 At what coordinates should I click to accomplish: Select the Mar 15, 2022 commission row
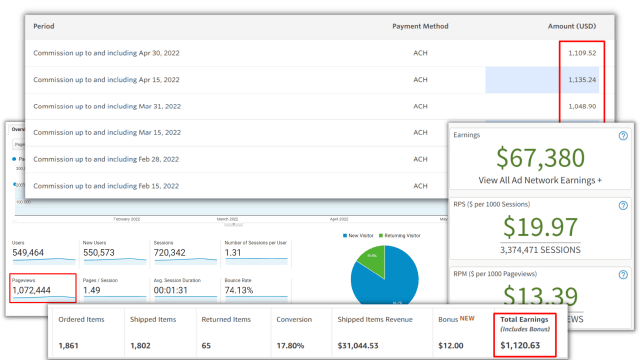pyautogui.click(x=236, y=133)
